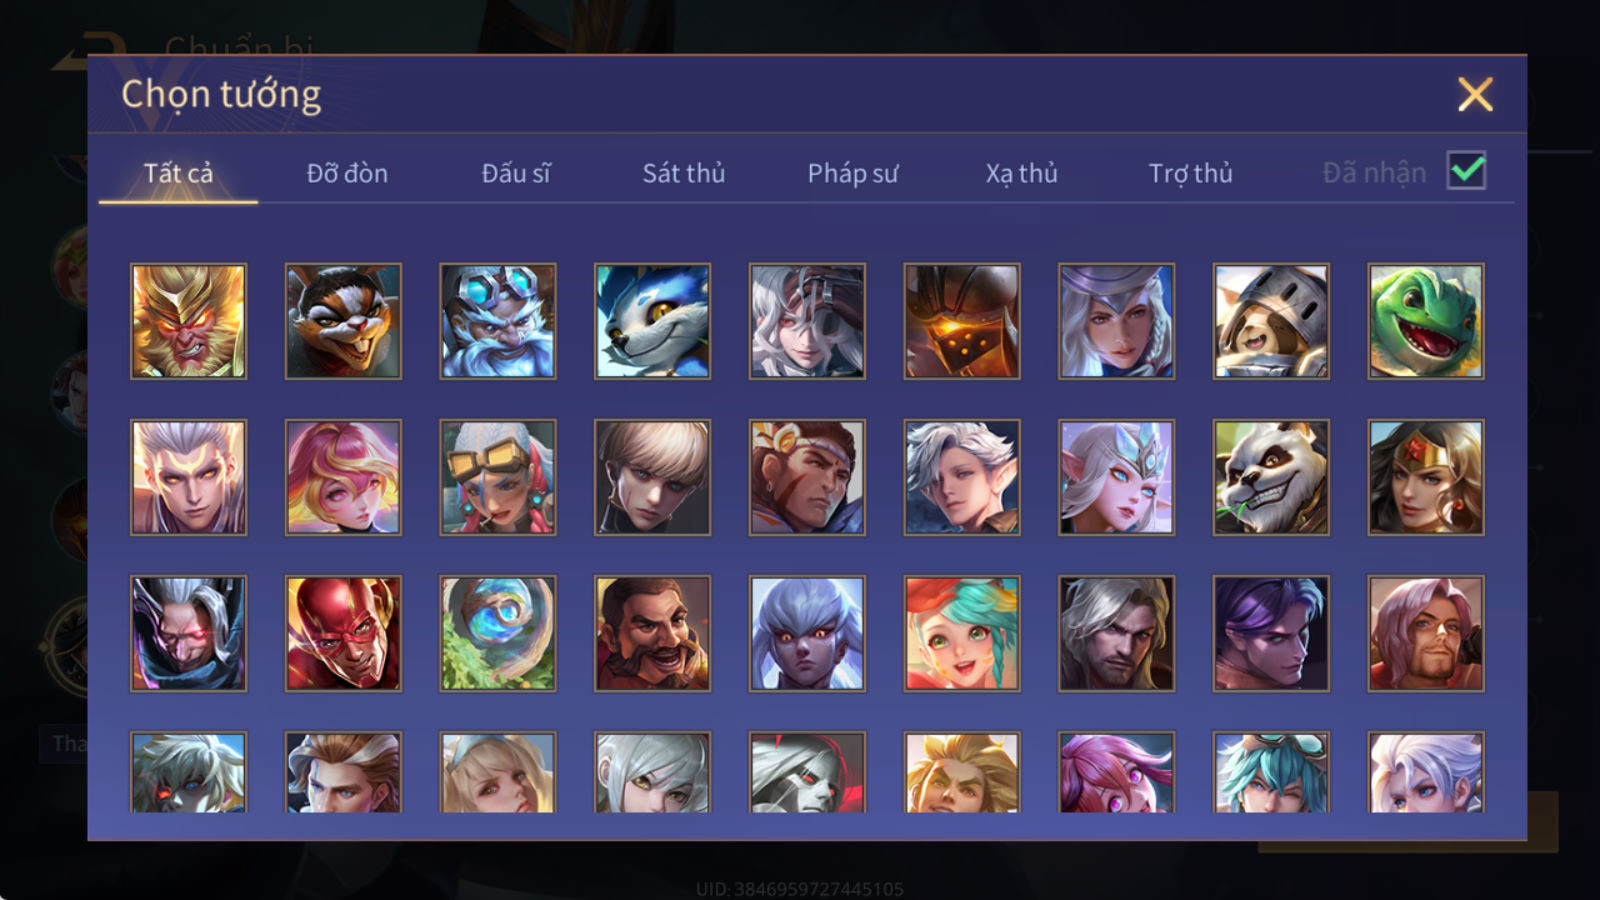
Task: Open the Sát thủ tab
Action: (684, 173)
